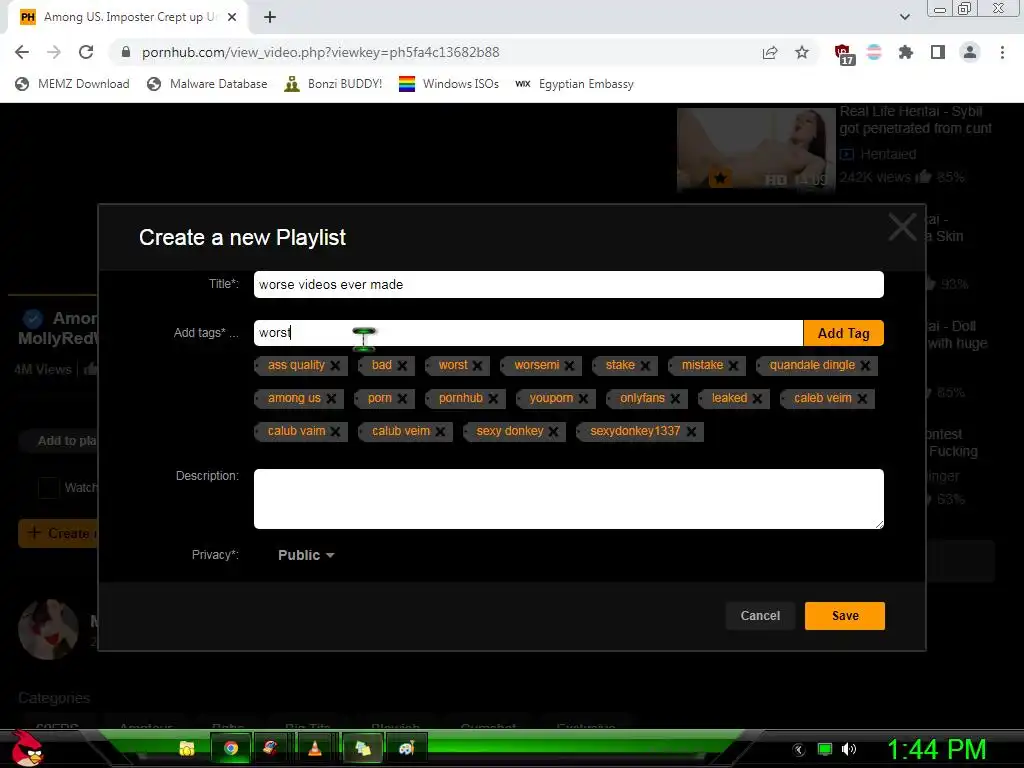Open the Bonzi BUDDY! bookmark
Screen dimensions: 1024x768
pyautogui.click(x=333, y=84)
